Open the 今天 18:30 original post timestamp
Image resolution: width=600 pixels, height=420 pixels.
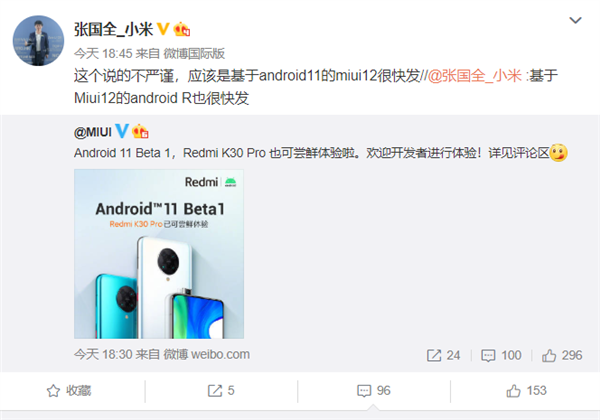click(x=103, y=354)
